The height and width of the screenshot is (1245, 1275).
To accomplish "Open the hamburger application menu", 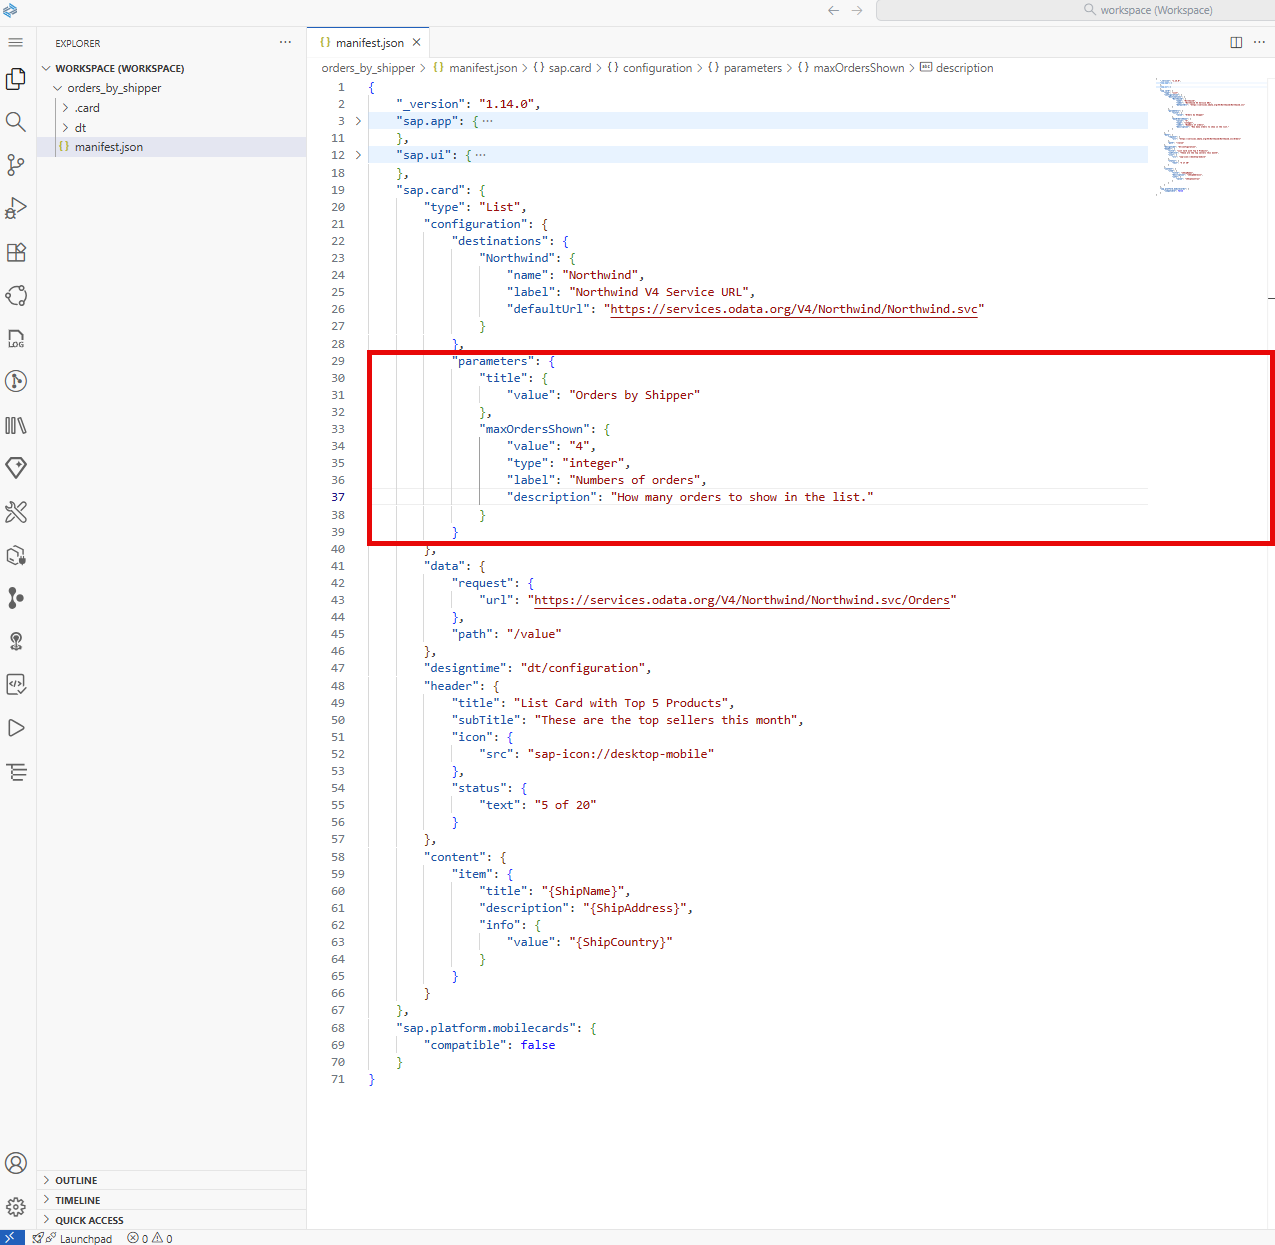I will (15, 42).
